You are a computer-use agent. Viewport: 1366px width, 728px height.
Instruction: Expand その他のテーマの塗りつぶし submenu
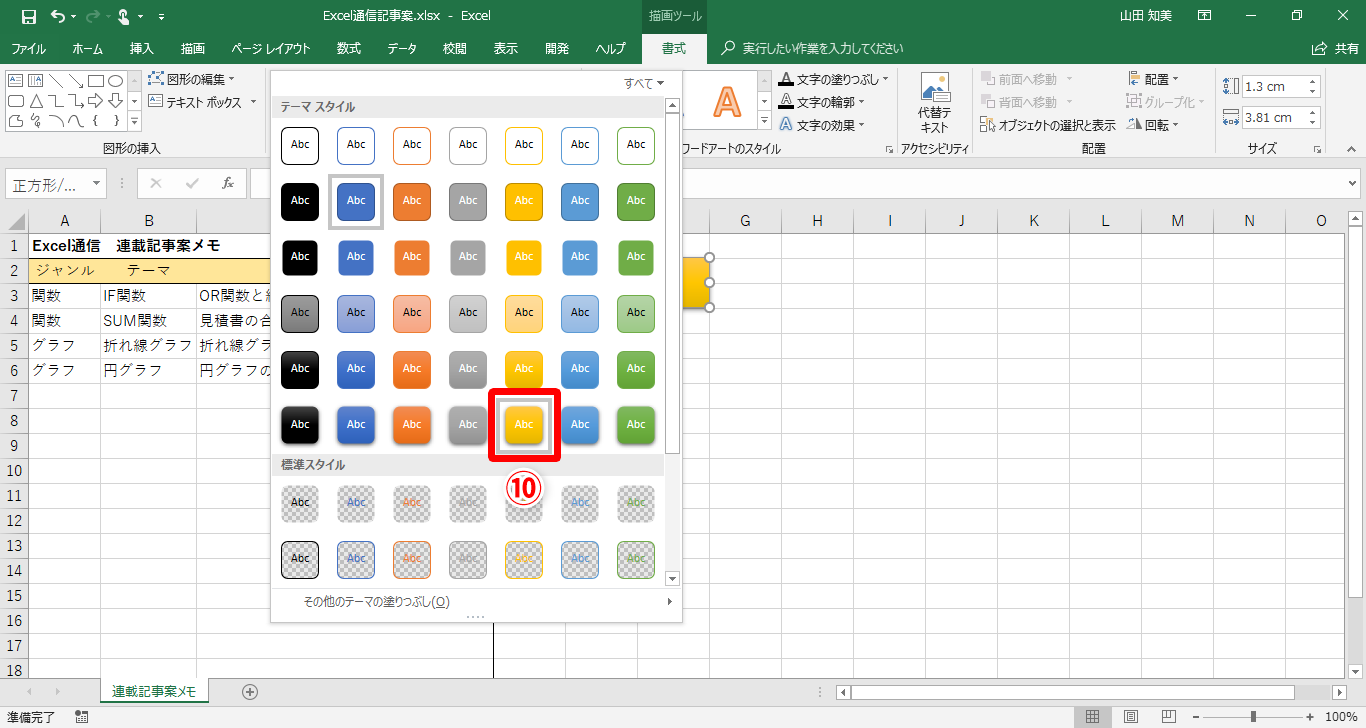pyautogui.click(x=475, y=602)
